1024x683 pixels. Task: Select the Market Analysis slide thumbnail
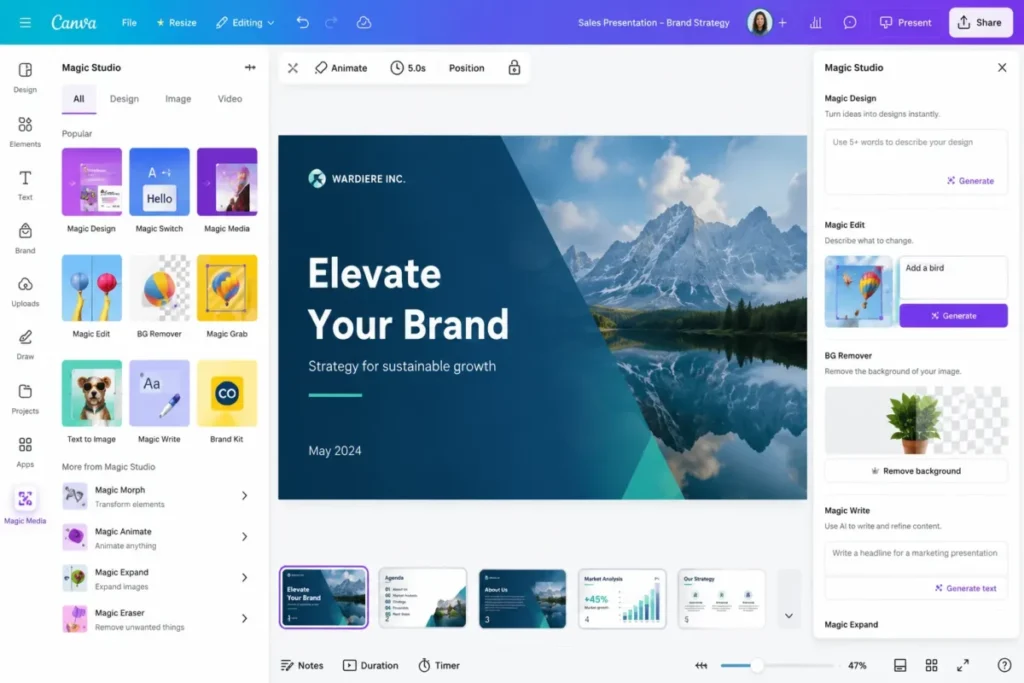click(622, 598)
